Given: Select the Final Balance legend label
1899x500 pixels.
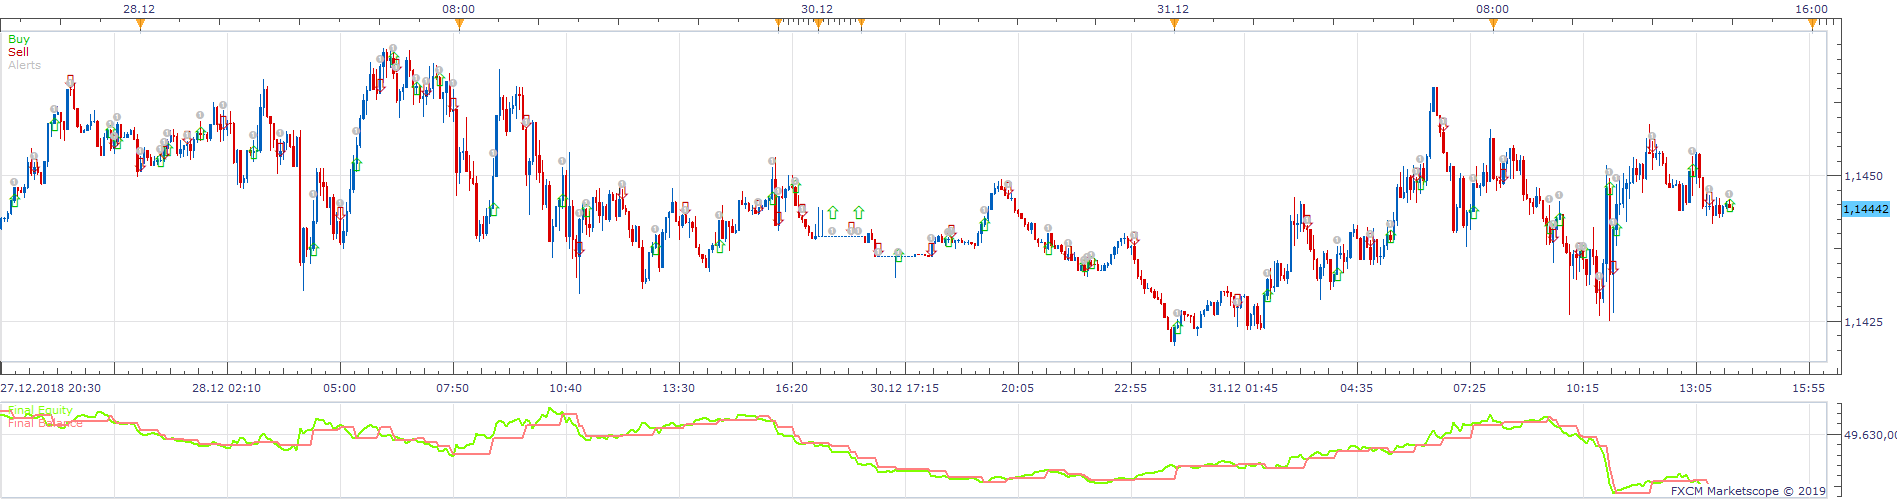Looking at the screenshot, I should [45, 423].
